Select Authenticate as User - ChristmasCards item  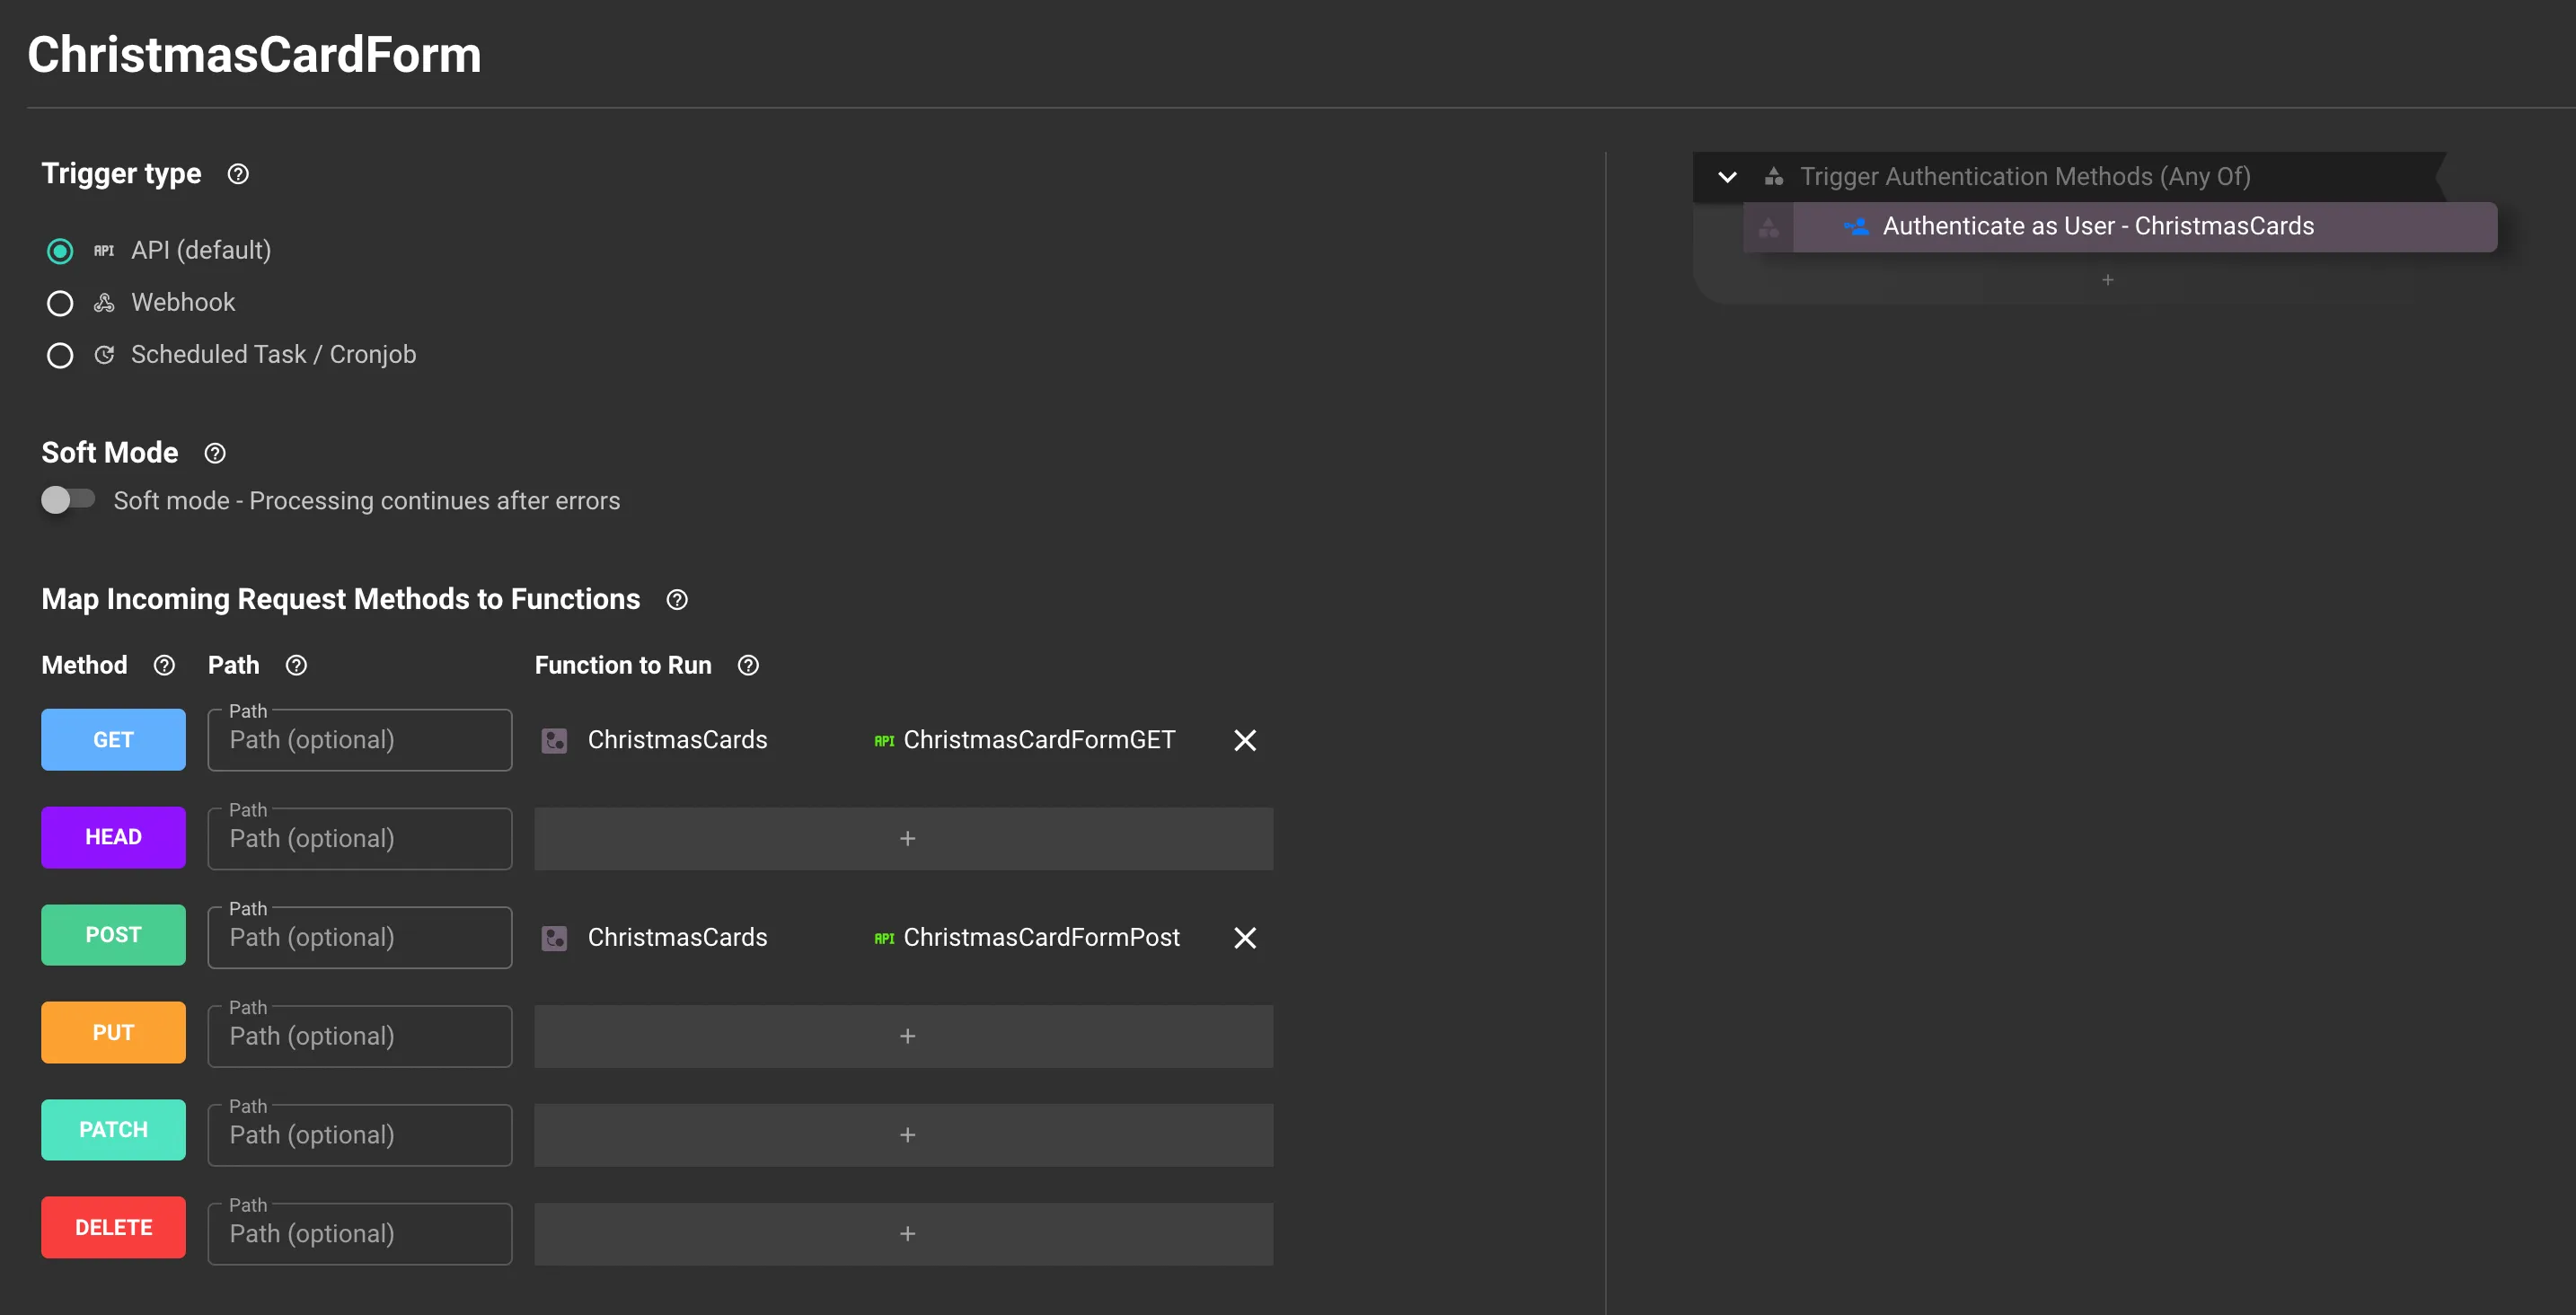point(2097,227)
